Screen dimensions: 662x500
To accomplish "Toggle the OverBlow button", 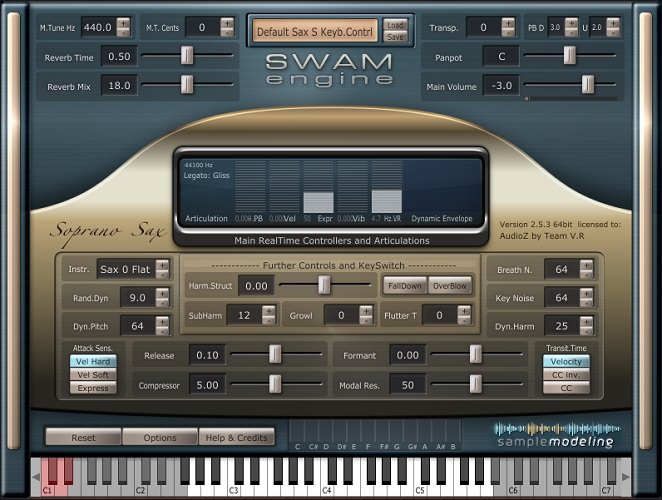I will click(450, 286).
